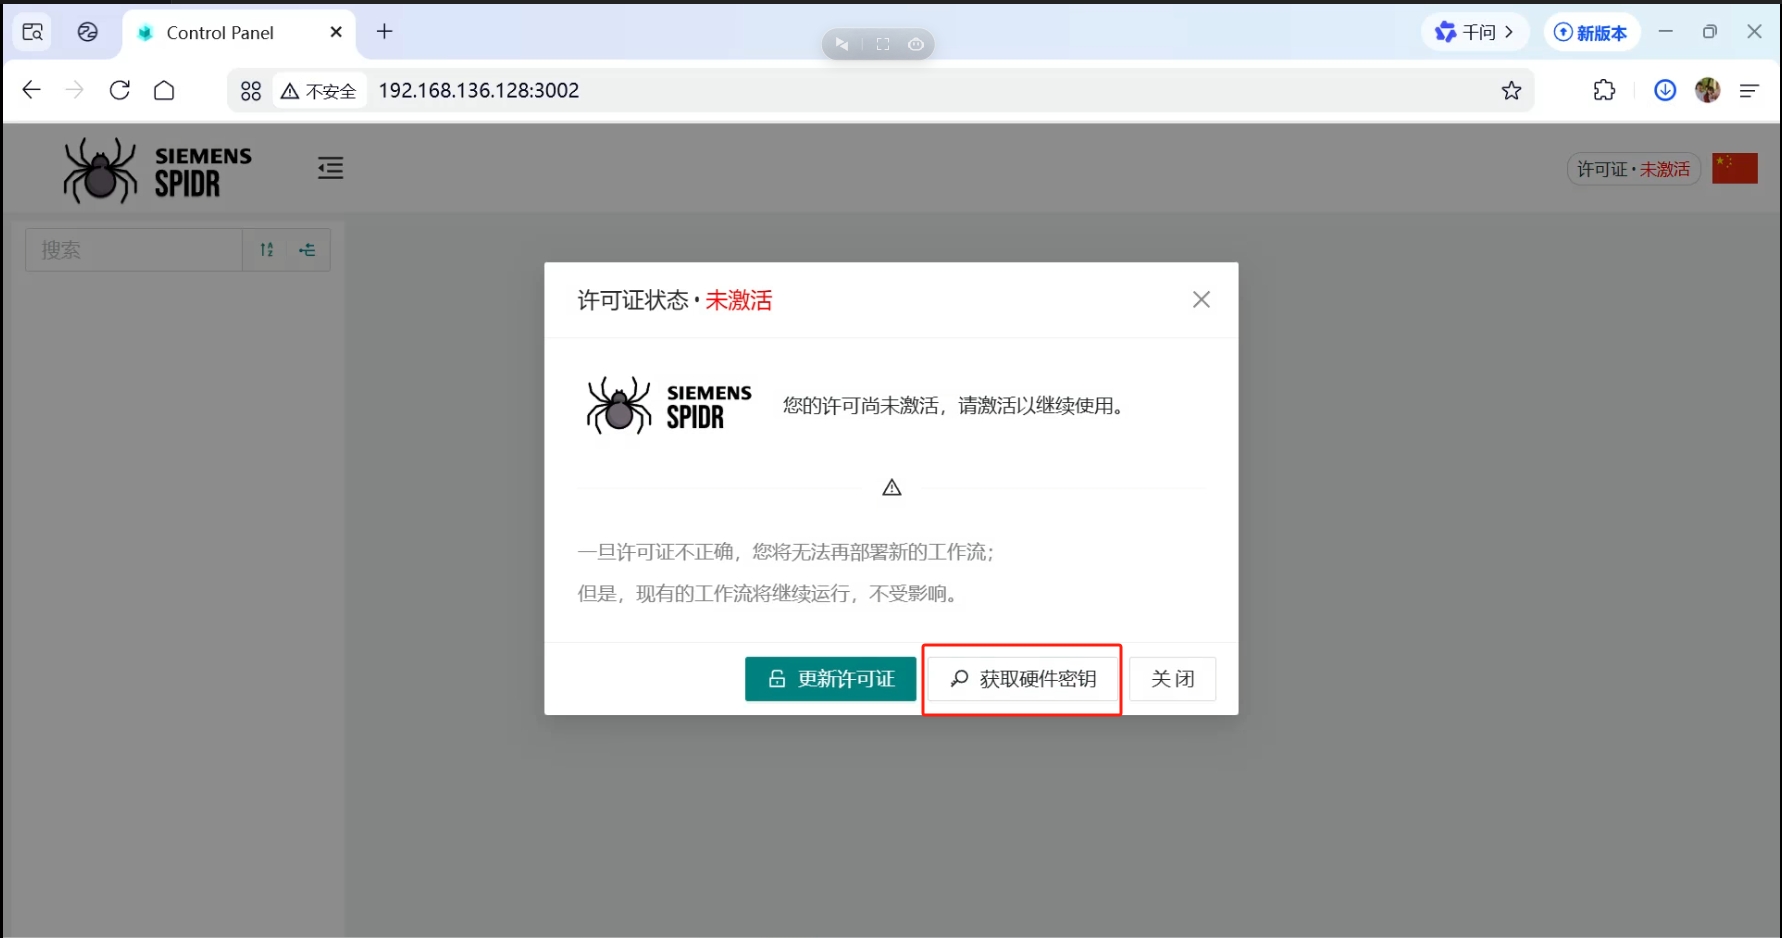Click the tree expand icon beside search
This screenshot has width=1782, height=938.
click(307, 250)
